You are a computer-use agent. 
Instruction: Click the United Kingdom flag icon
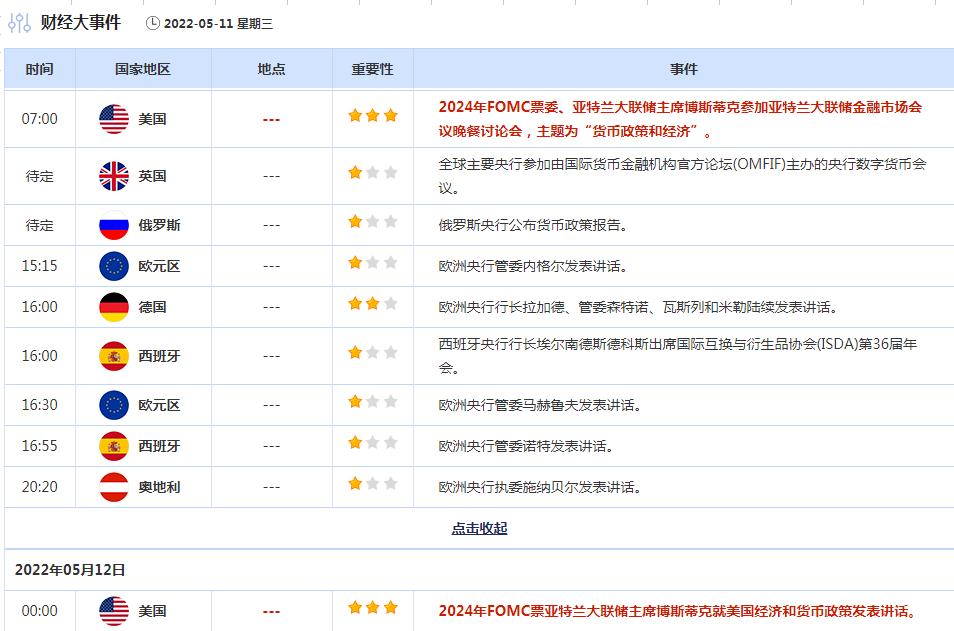pyautogui.click(x=114, y=176)
